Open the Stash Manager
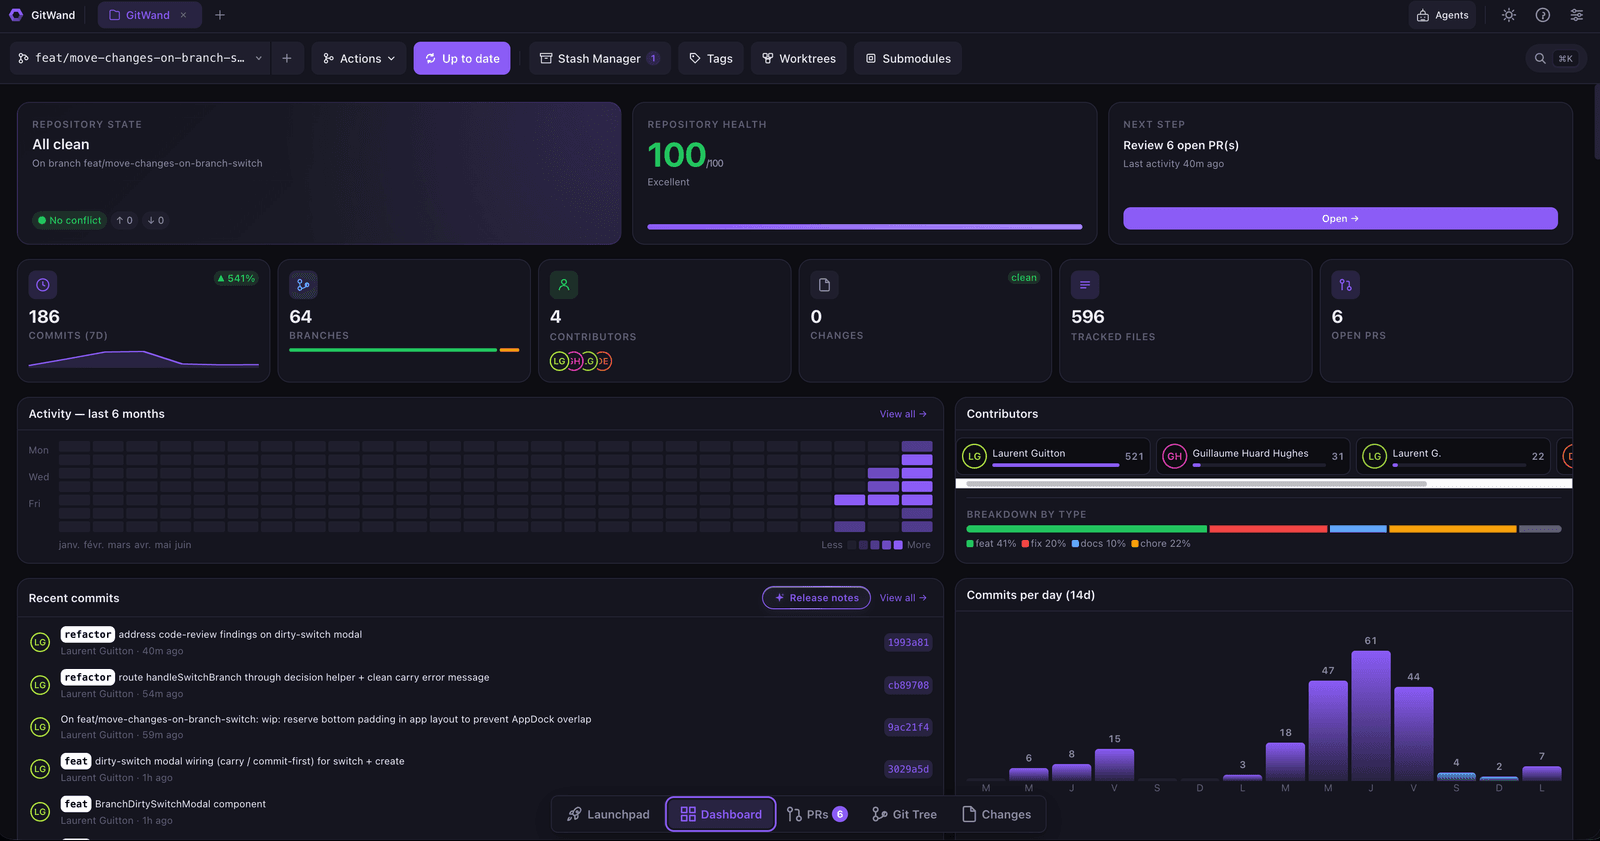 coord(599,58)
